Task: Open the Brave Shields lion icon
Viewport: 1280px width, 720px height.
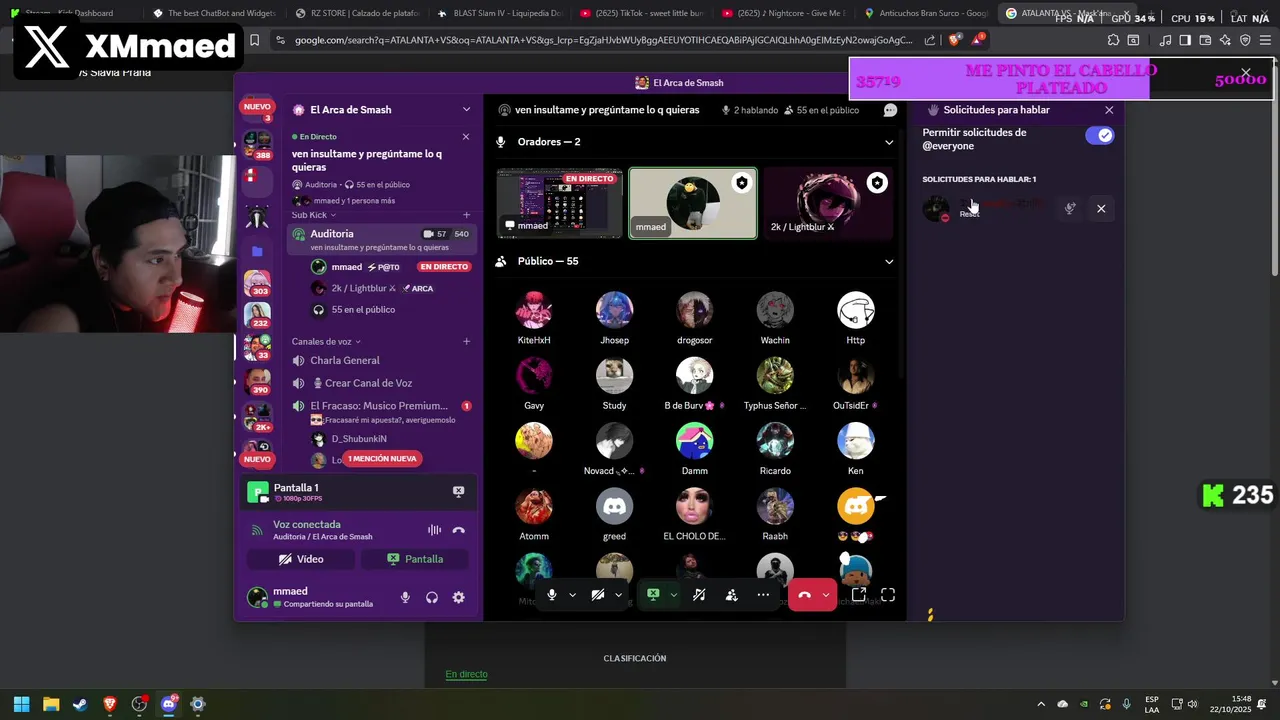Action: coord(953,40)
